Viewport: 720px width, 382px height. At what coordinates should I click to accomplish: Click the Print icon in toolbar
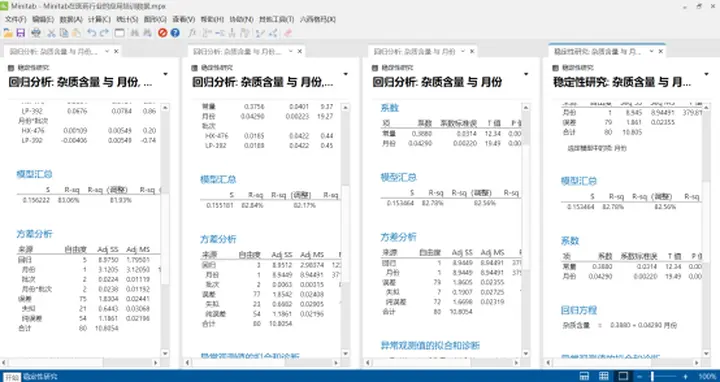tap(36, 33)
